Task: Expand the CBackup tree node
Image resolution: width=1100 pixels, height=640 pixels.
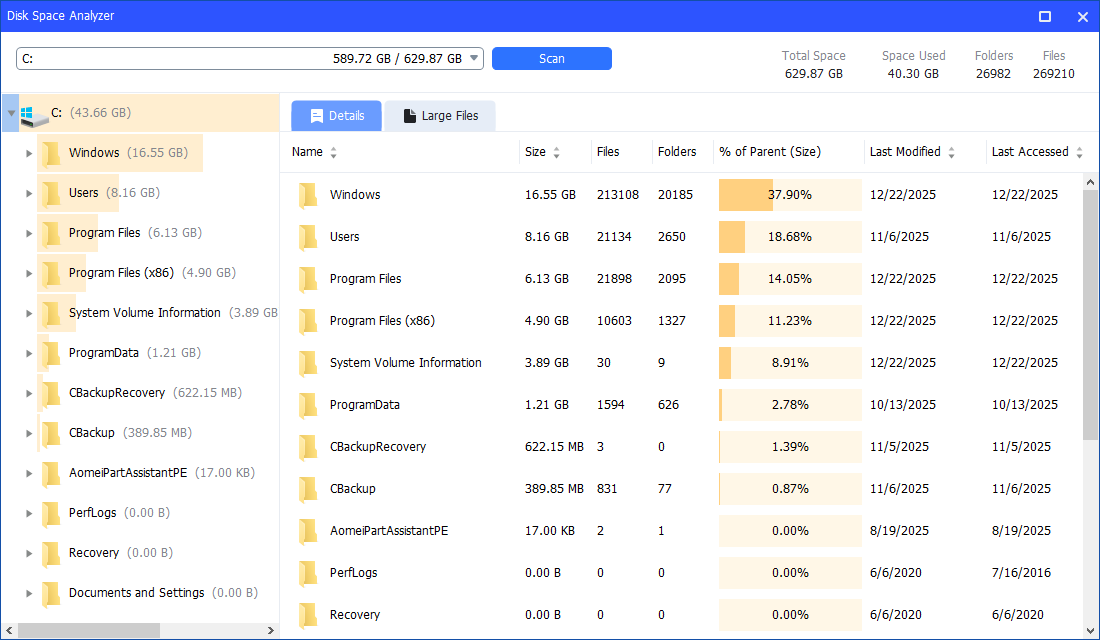Action: tap(29, 433)
